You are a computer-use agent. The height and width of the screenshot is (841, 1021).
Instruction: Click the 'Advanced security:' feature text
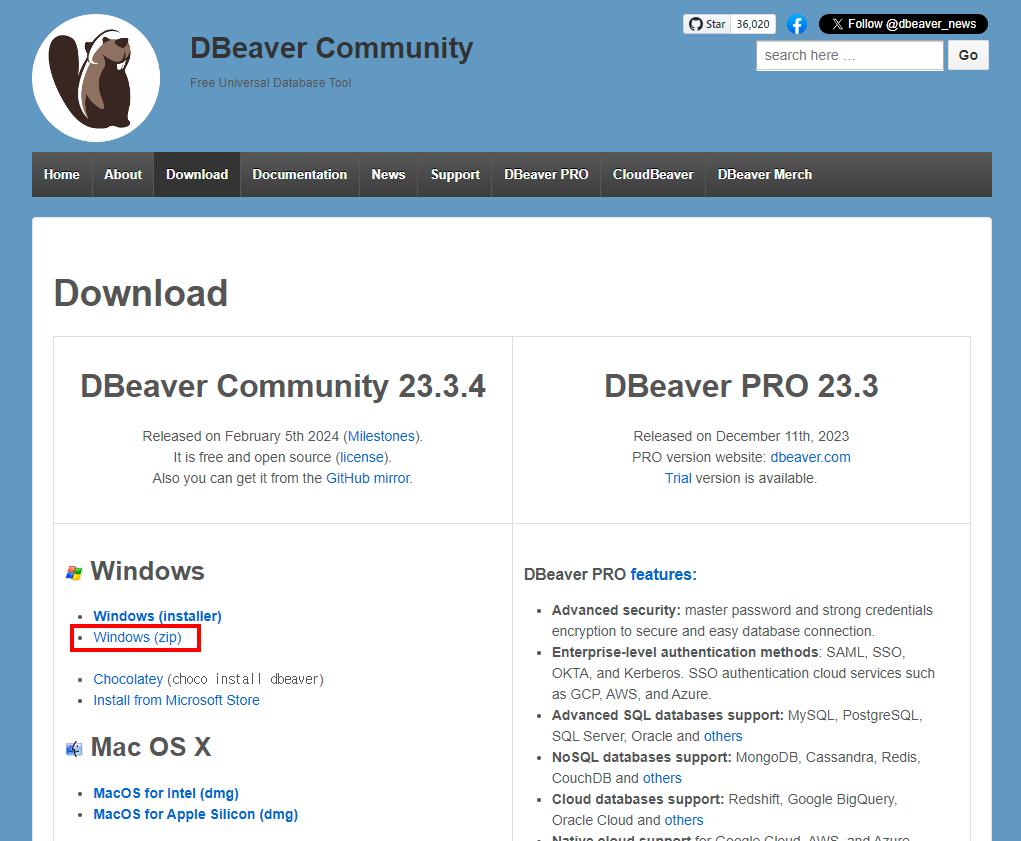point(616,610)
